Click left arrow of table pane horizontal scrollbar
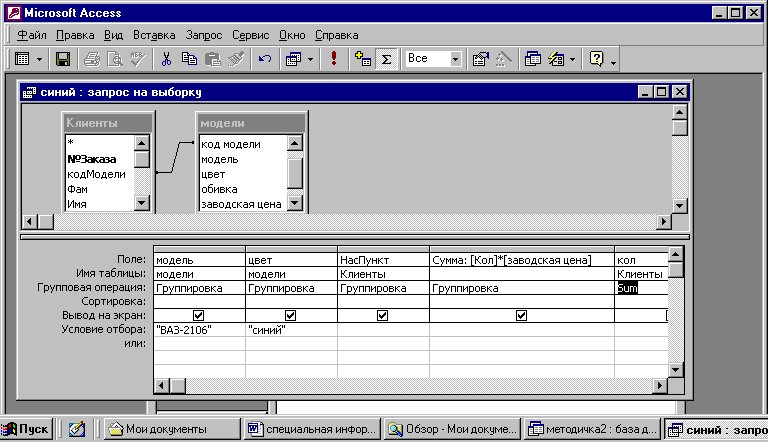The image size is (768, 442). pyautogui.click(x=29, y=221)
